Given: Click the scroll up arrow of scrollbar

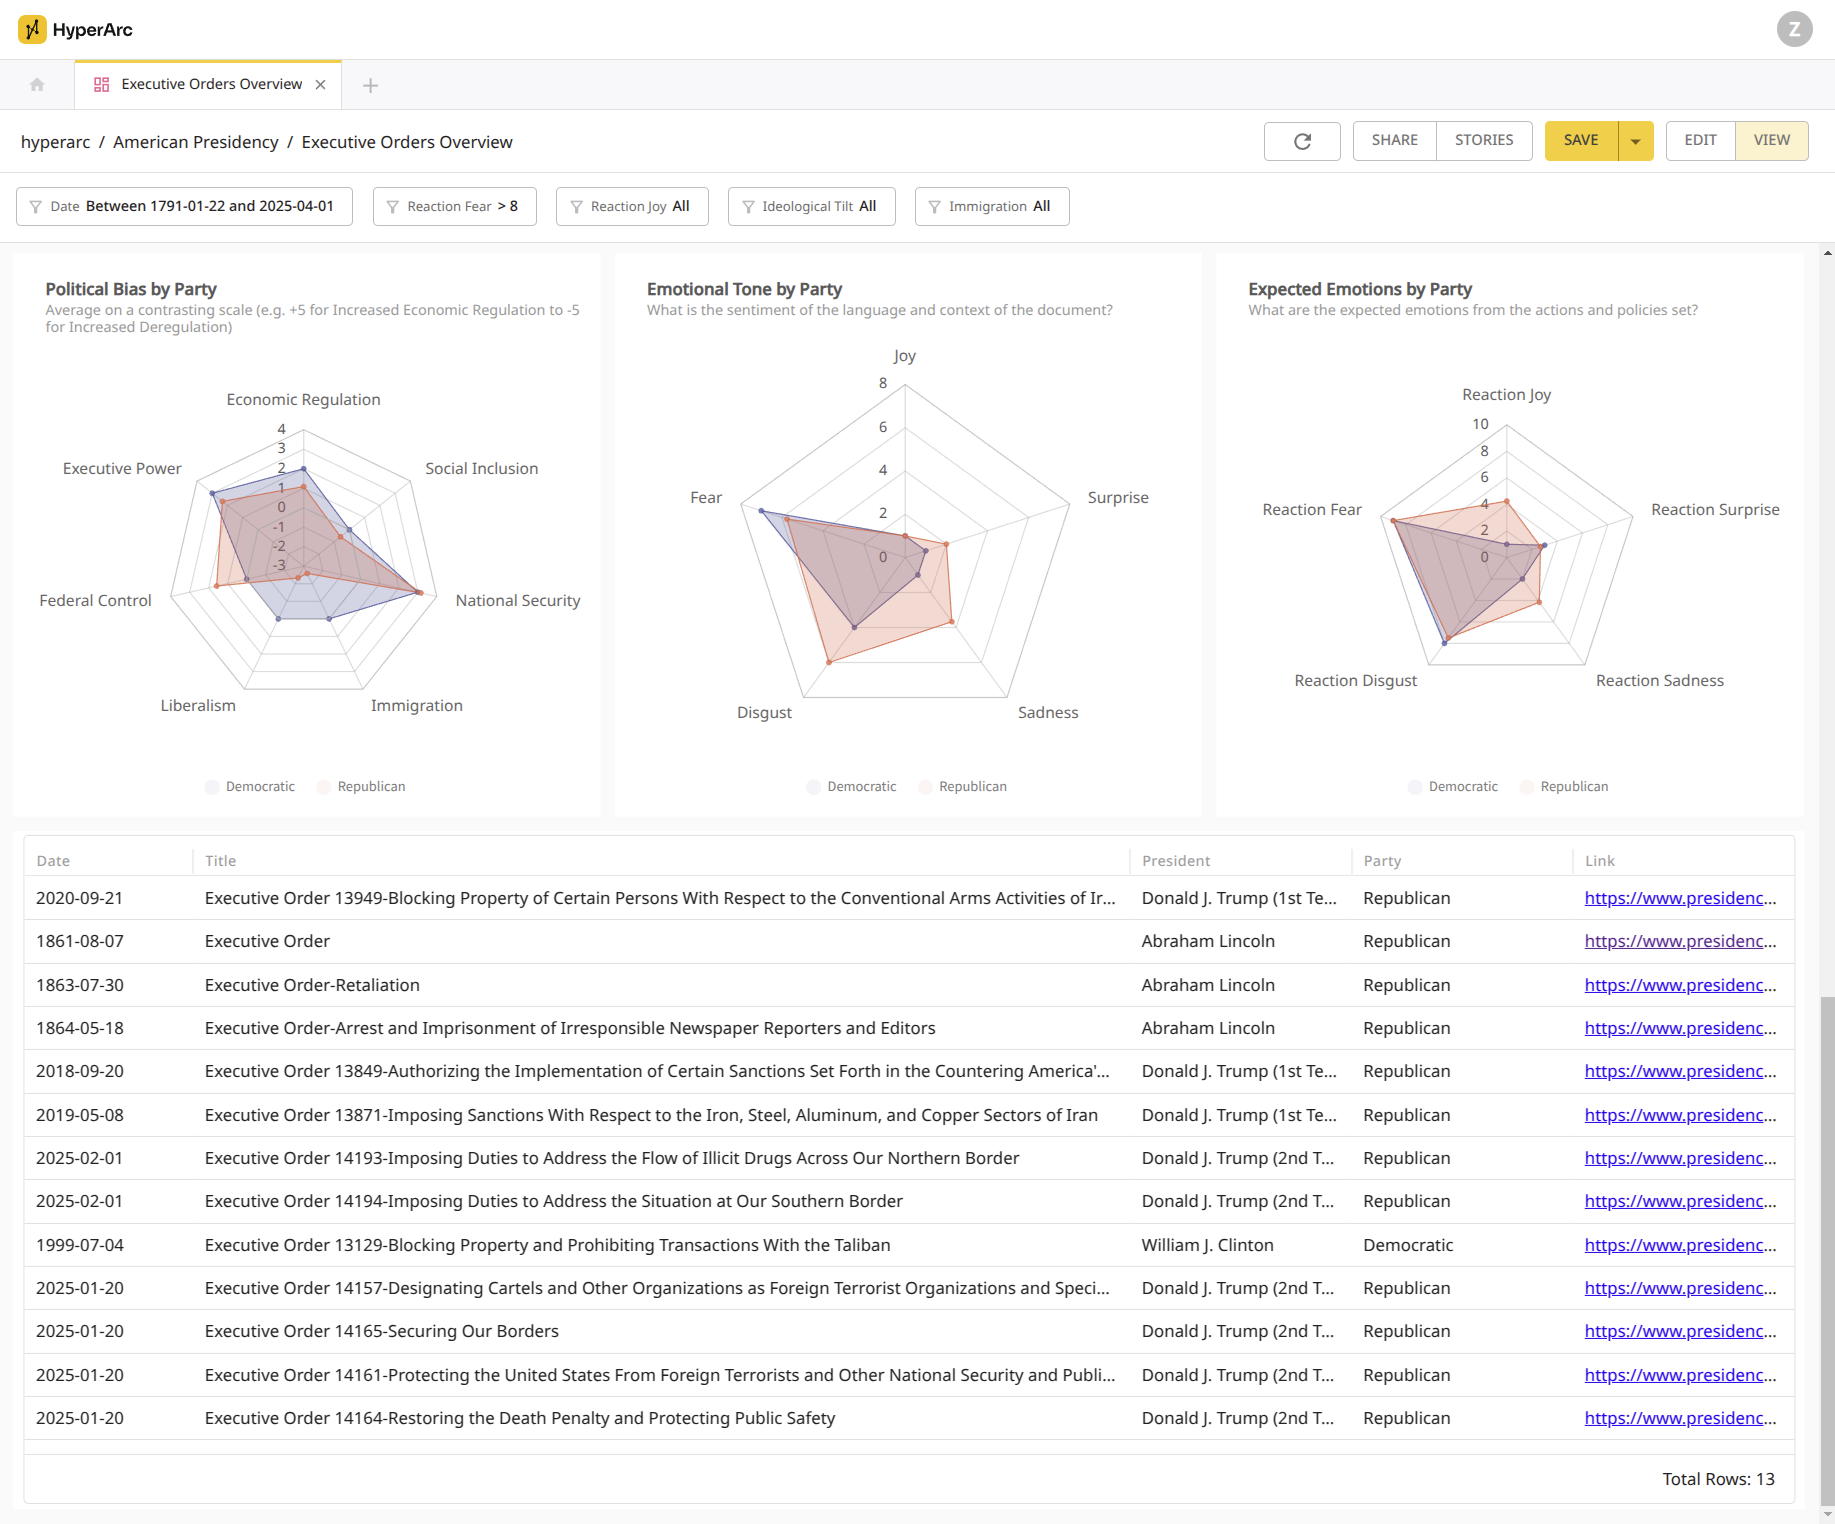Looking at the screenshot, I should [x=1827, y=254].
